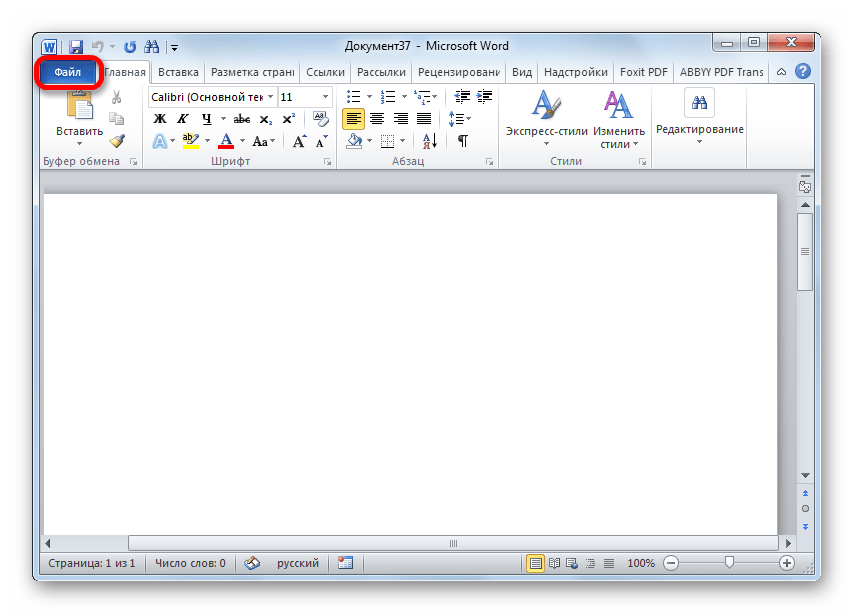The height and width of the screenshot is (614, 854).
Task: Toggle bold formatting with the Ж button
Action: (160, 119)
